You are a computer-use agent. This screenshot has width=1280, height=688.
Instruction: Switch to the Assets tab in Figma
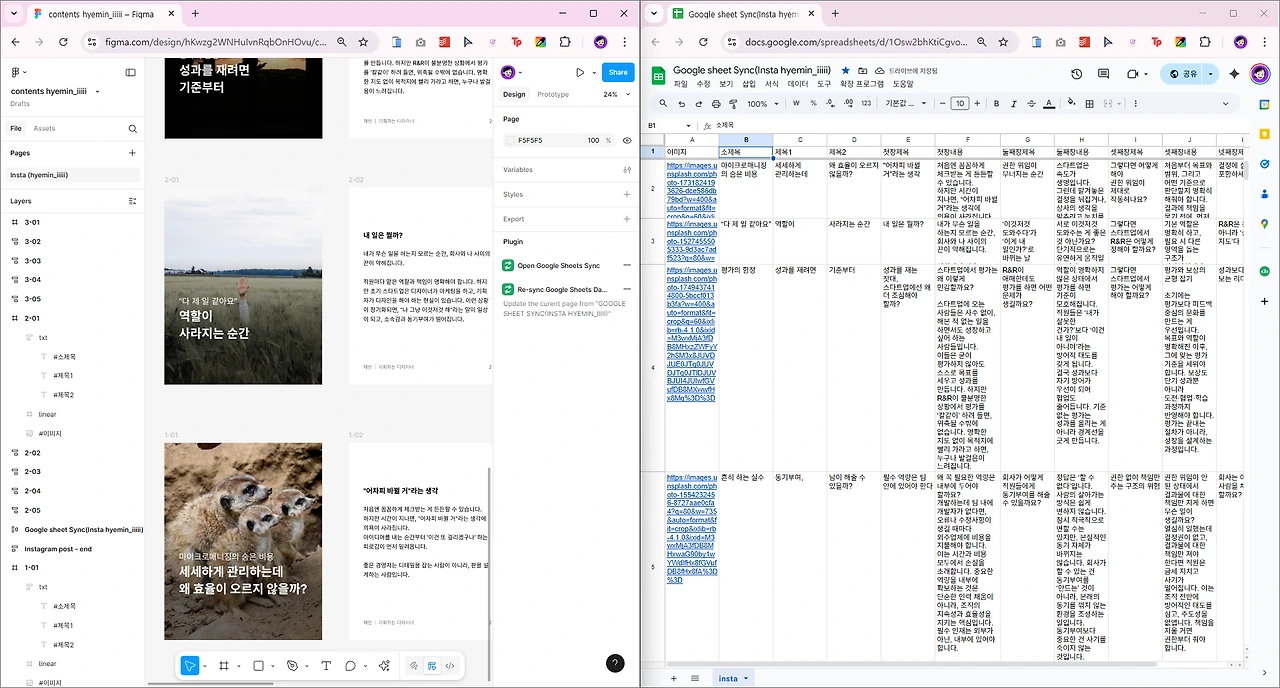click(x=45, y=129)
